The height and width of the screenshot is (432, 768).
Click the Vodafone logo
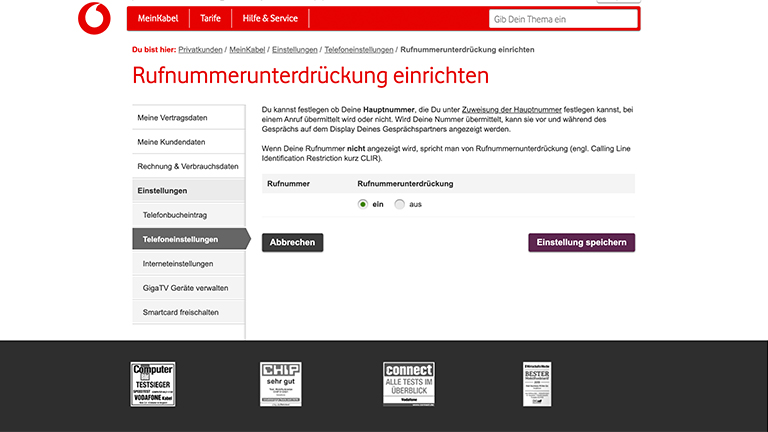coord(95,18)
